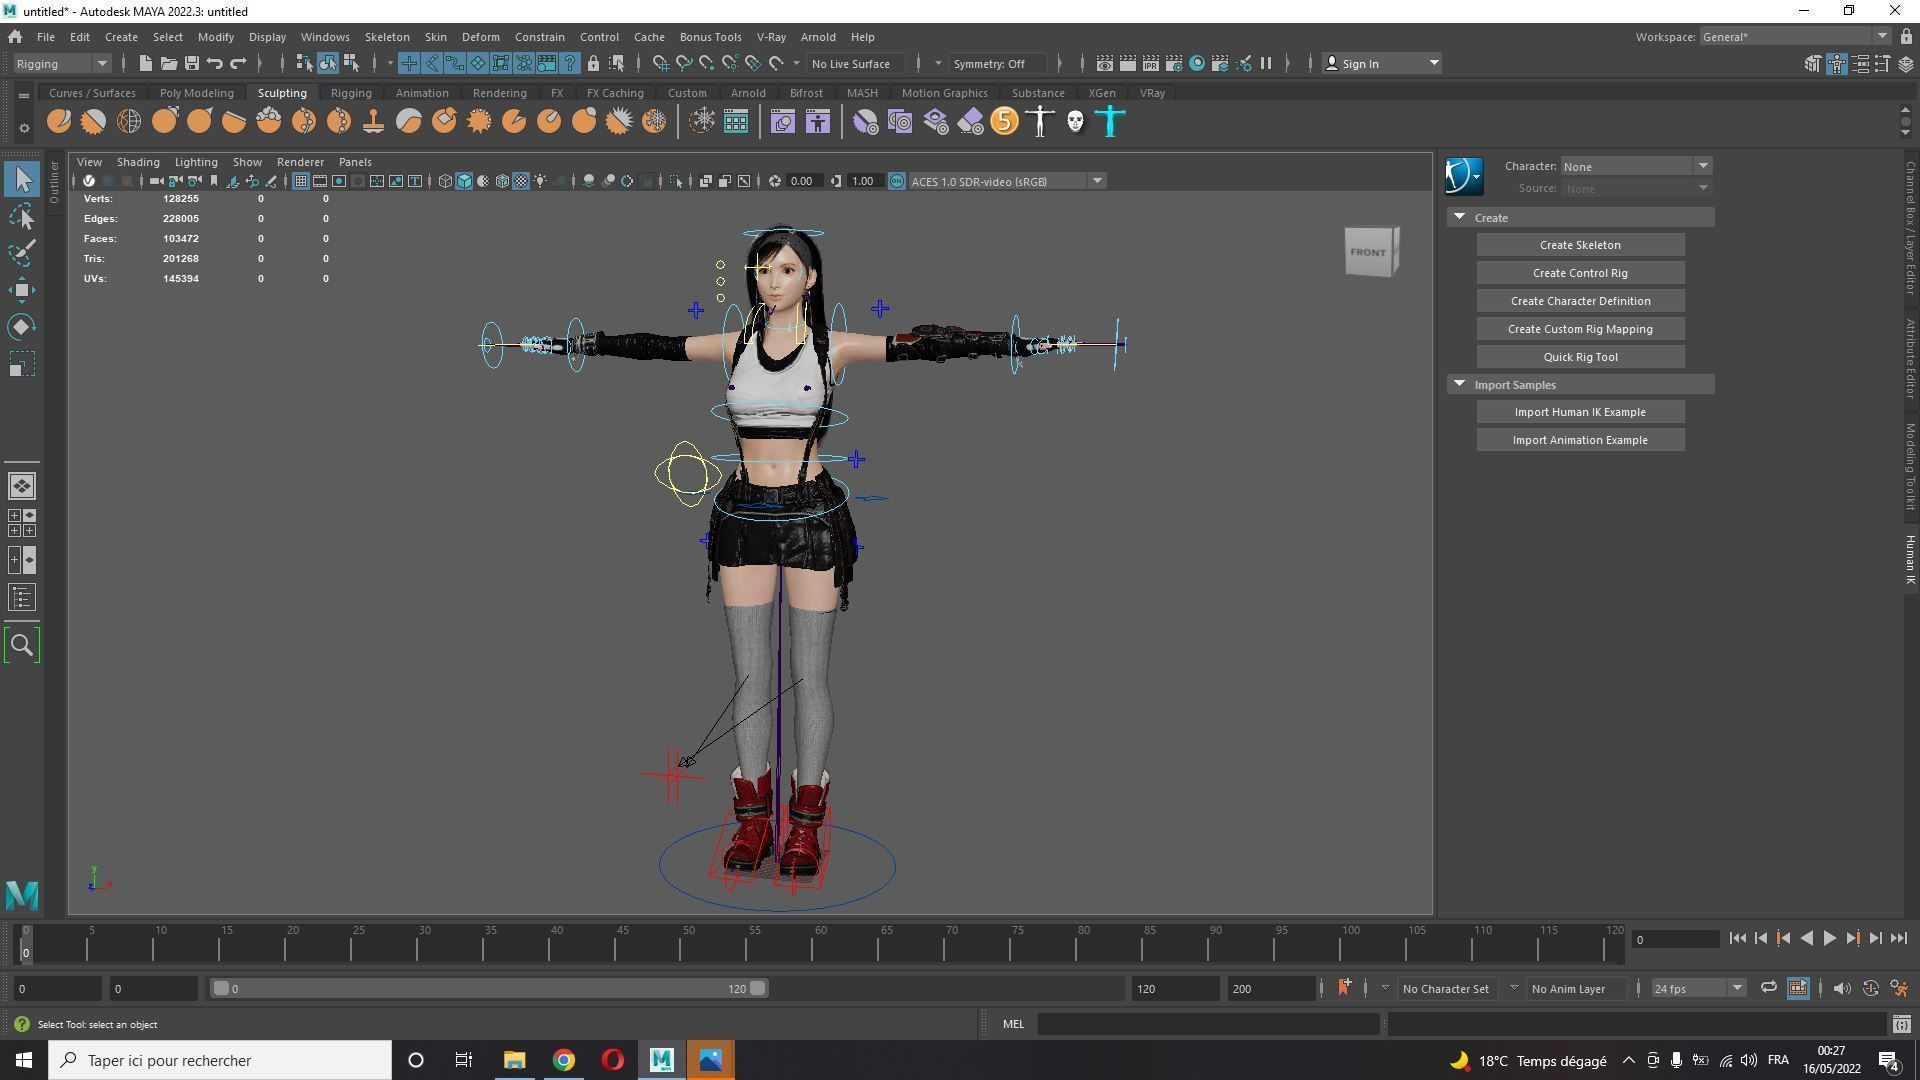This screenshot has width=1920, height=1080.
Task: Toggle loop playback mode button
Action: point(1768,988)
